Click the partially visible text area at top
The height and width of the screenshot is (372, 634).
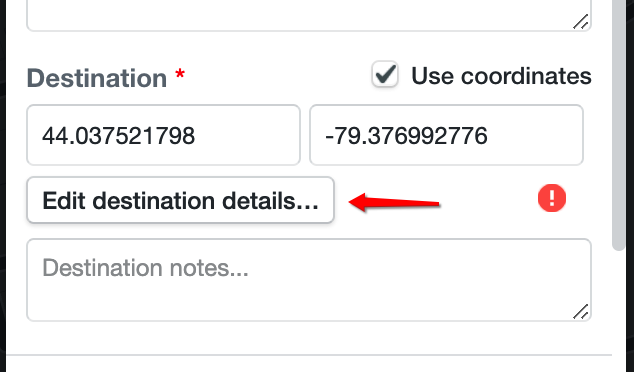tap(309, 15)
